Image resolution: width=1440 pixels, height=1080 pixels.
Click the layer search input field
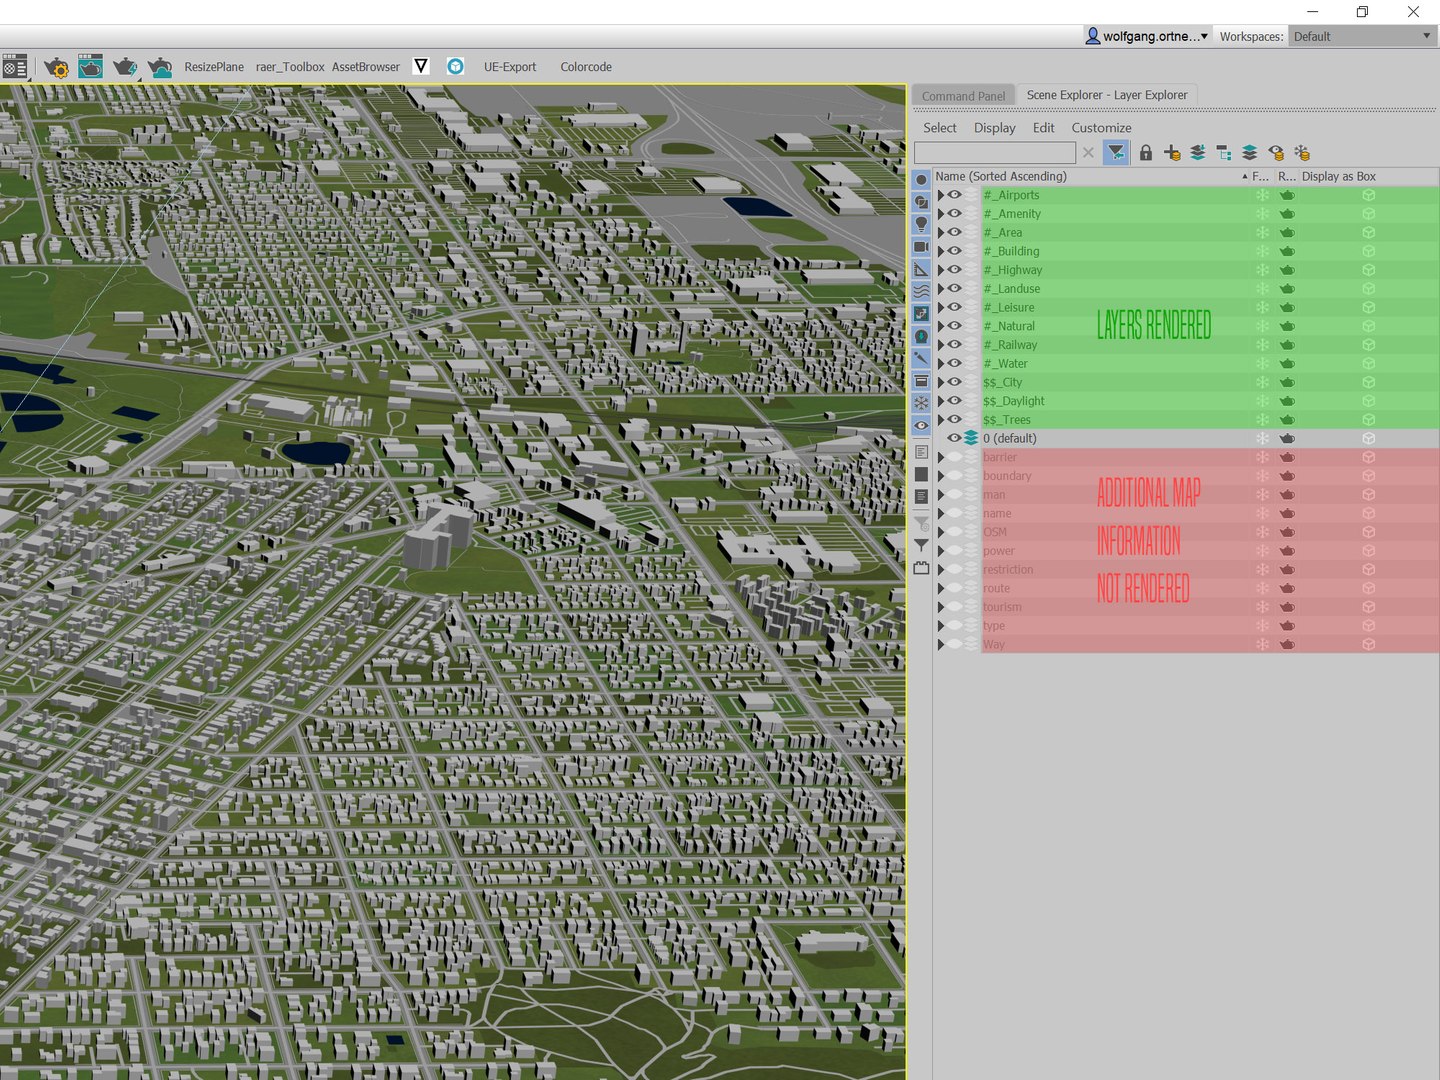(x=995, y=152)
